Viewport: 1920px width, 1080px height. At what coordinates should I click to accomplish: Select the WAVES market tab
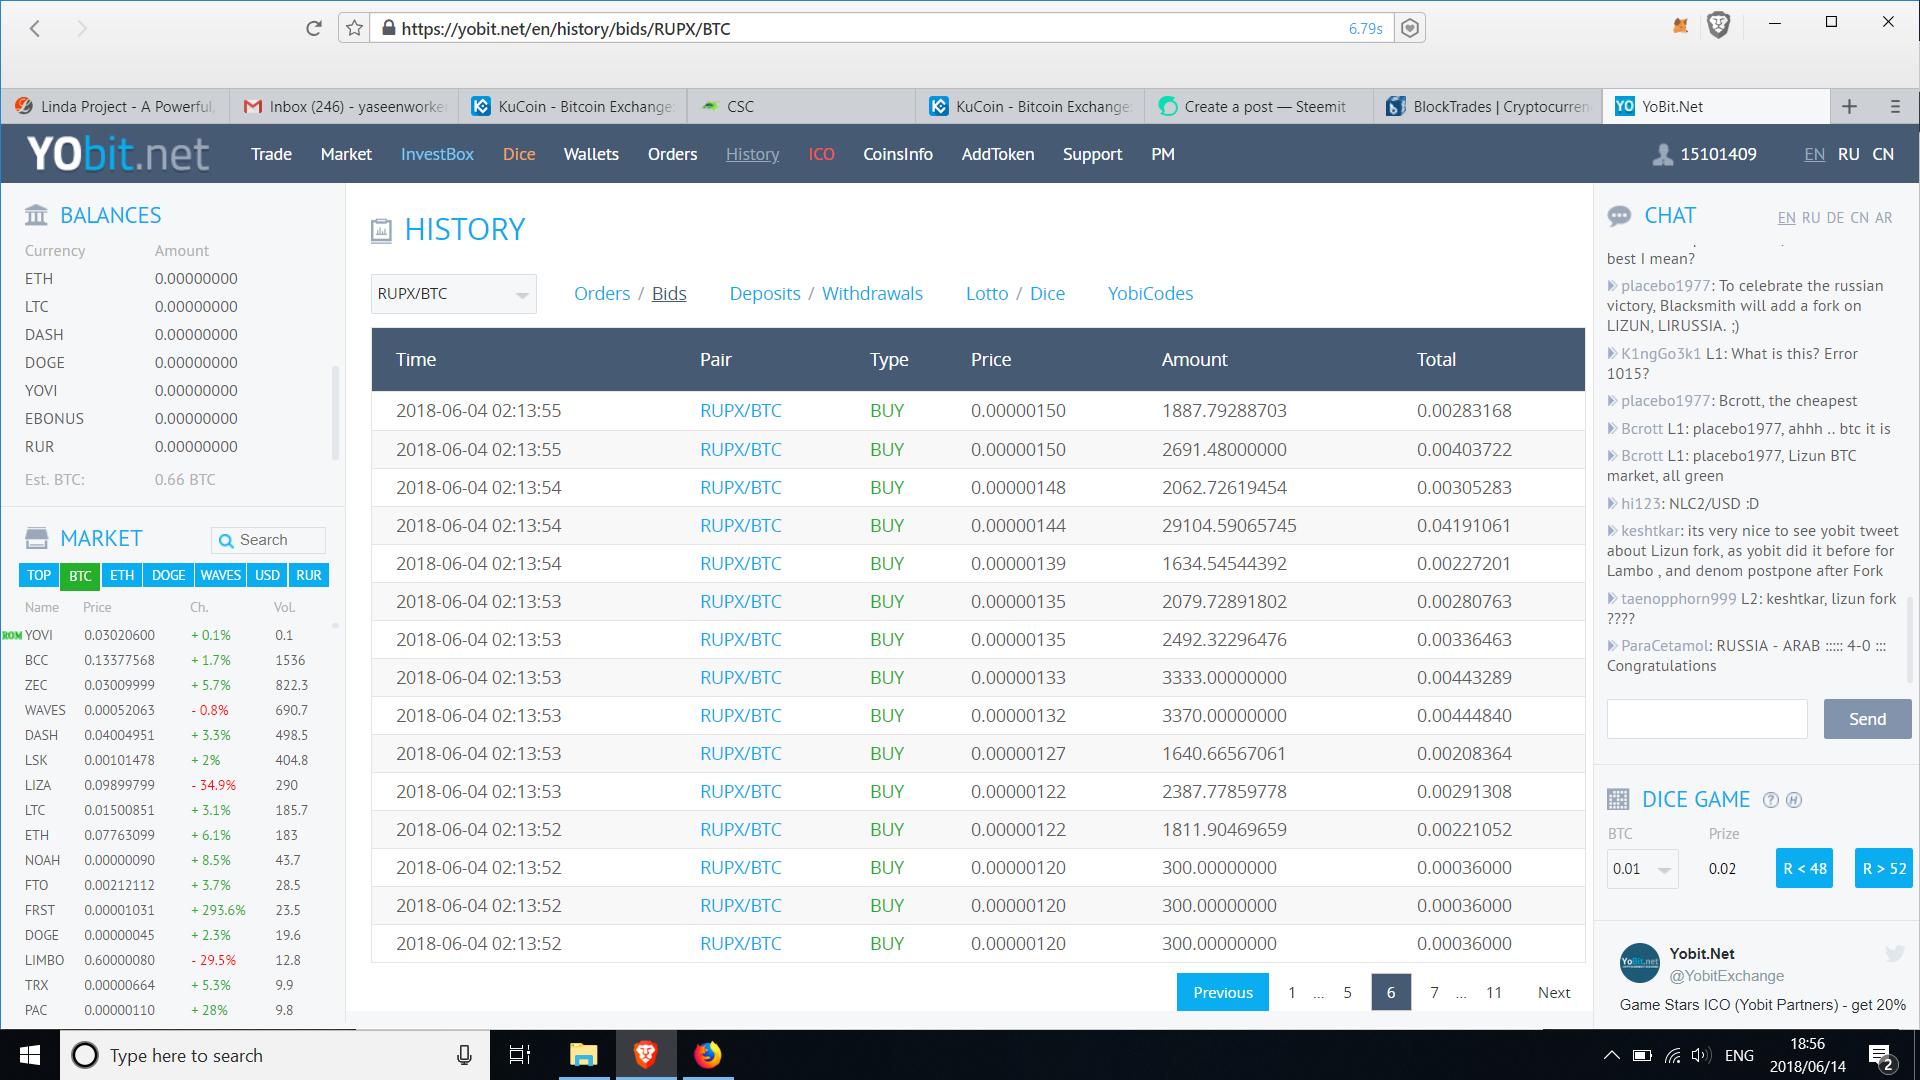[220, 576]
